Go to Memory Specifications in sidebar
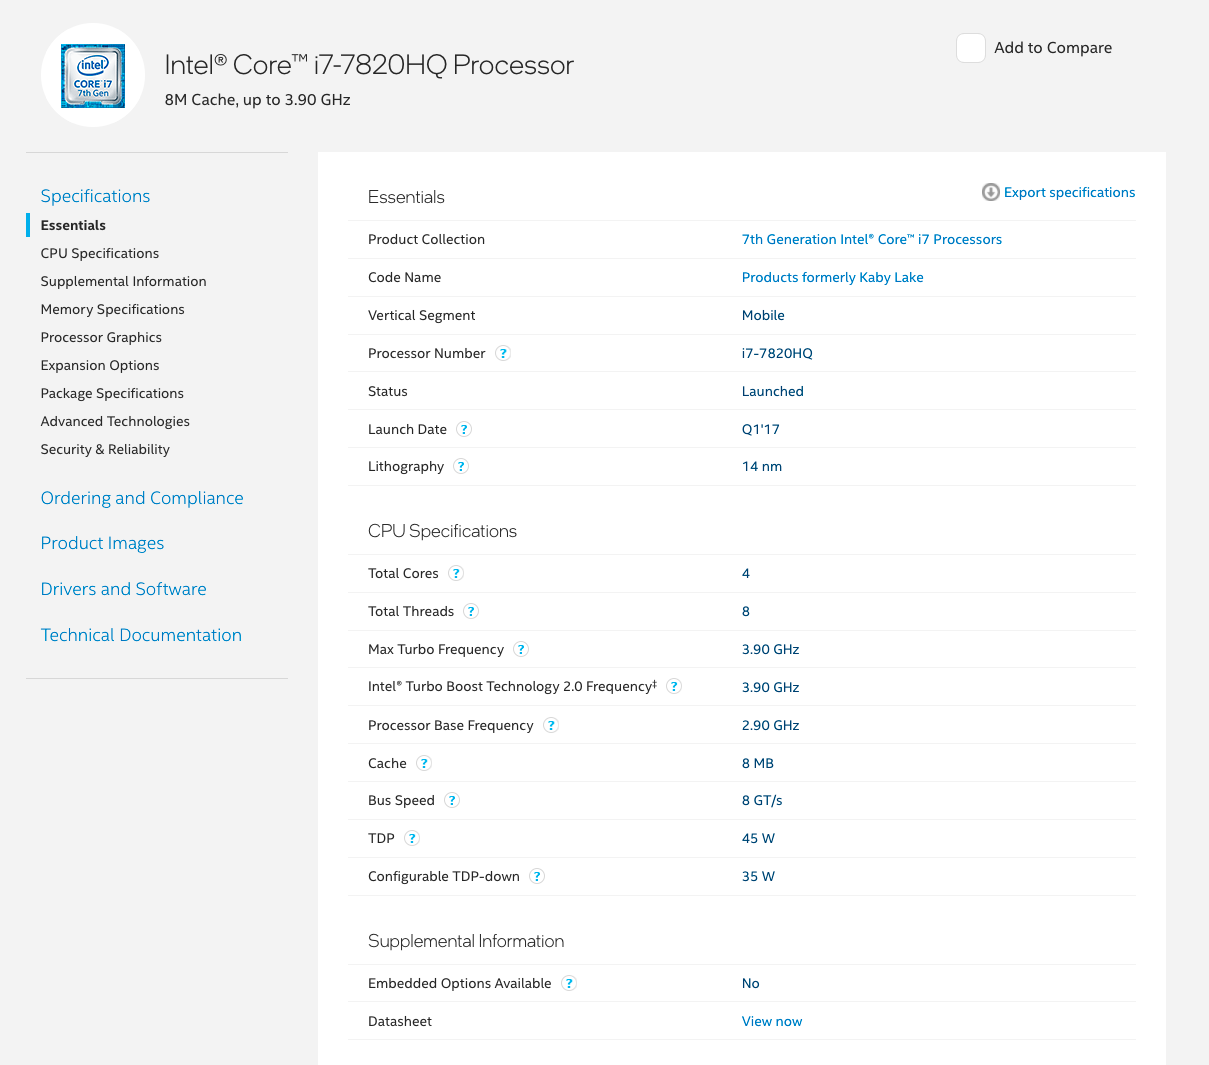 point(112,309)
